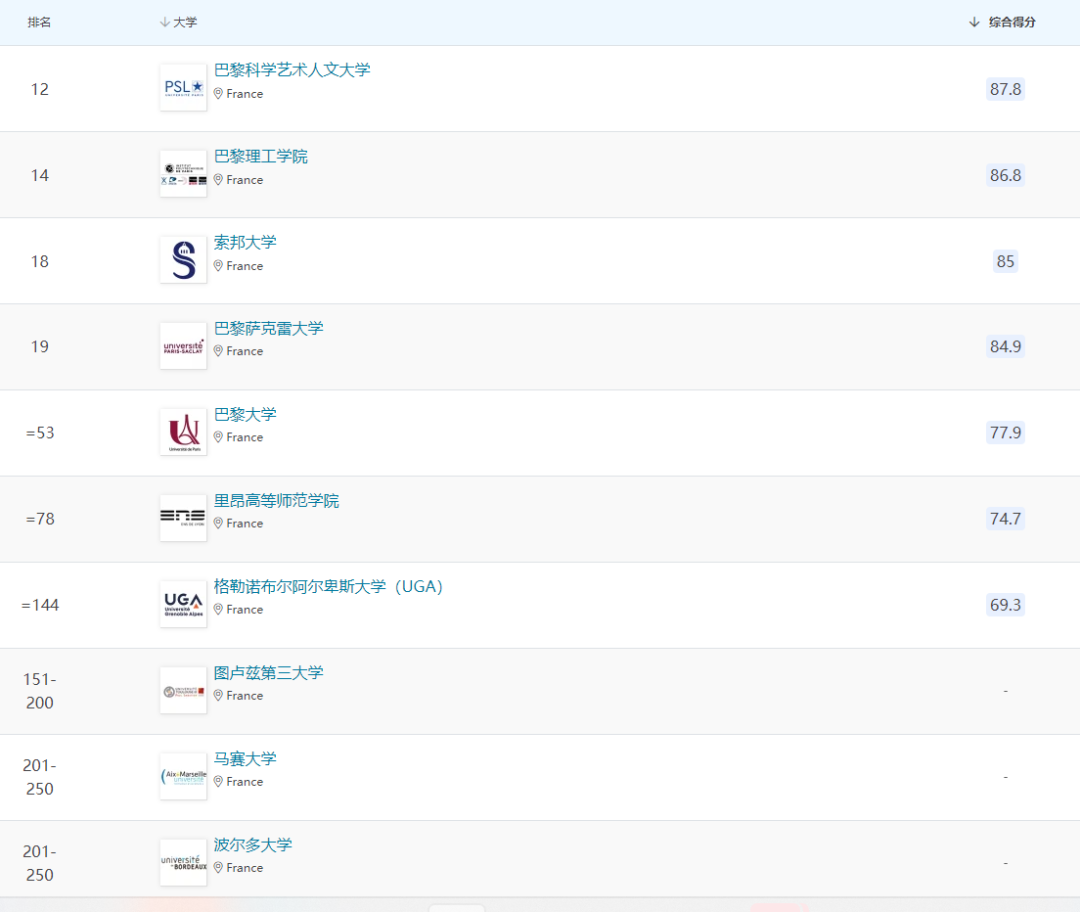Click the Université de Bordeaux logo

(x=182, y=861)
